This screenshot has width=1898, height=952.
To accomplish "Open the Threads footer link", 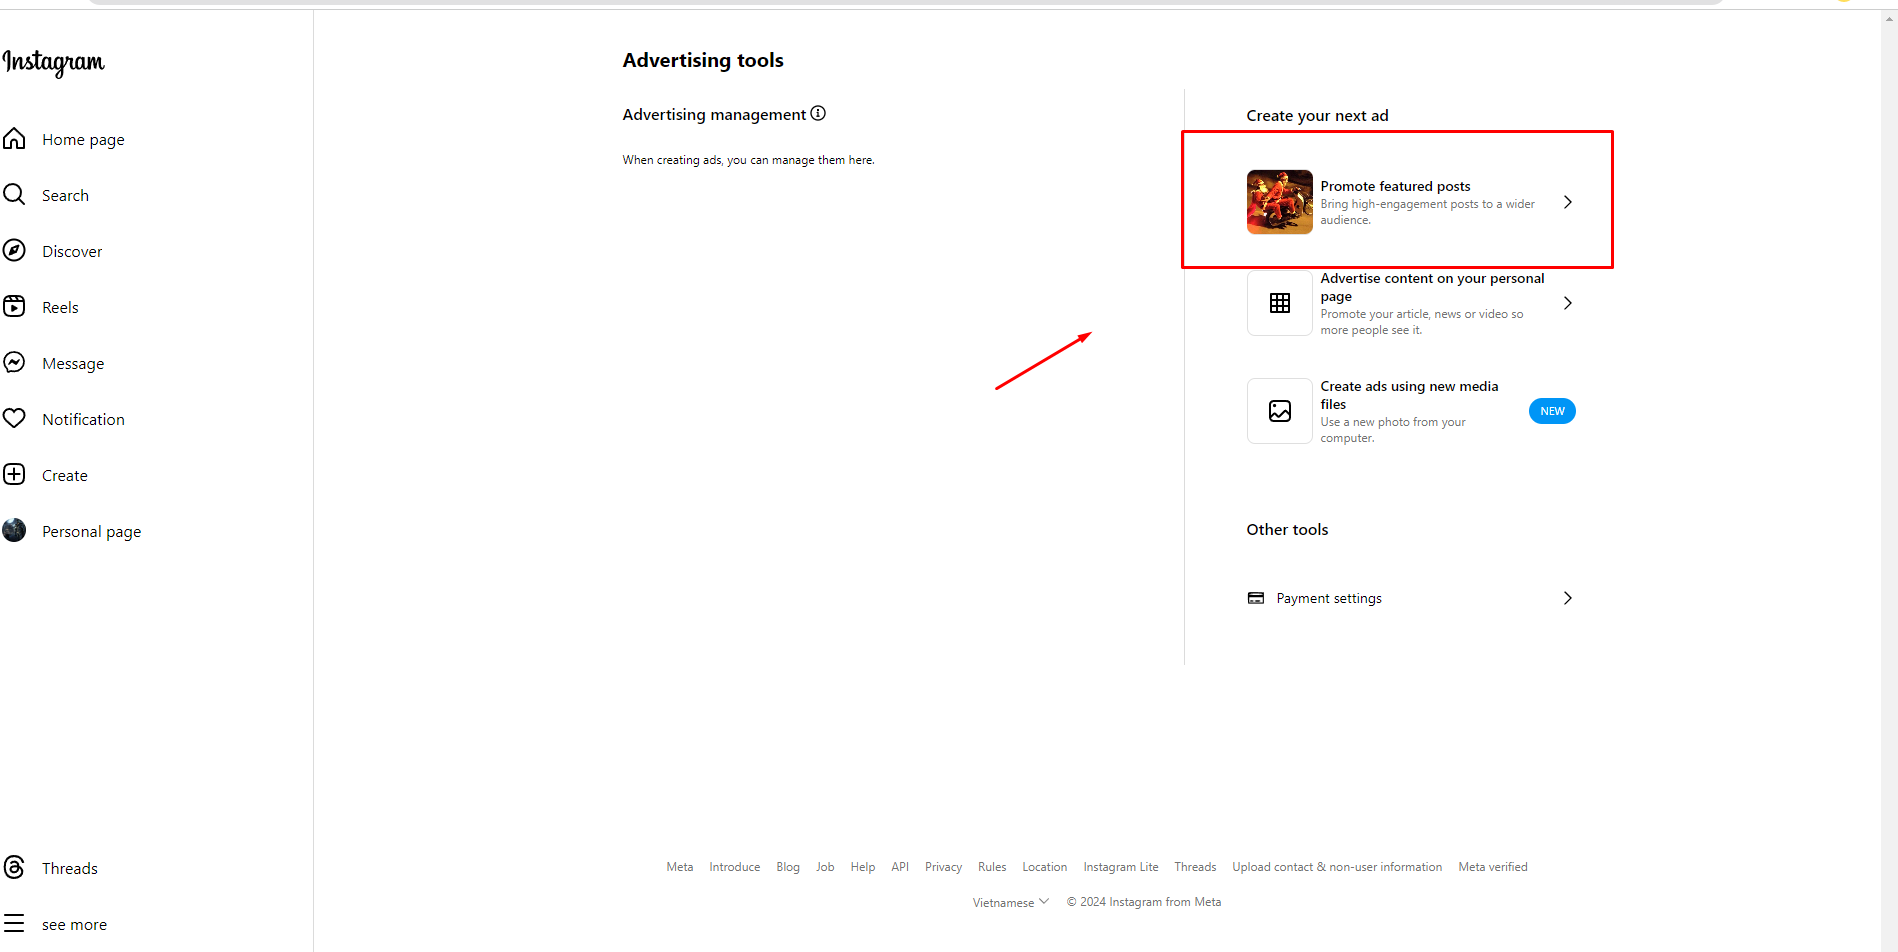I will pos(1195,867).
